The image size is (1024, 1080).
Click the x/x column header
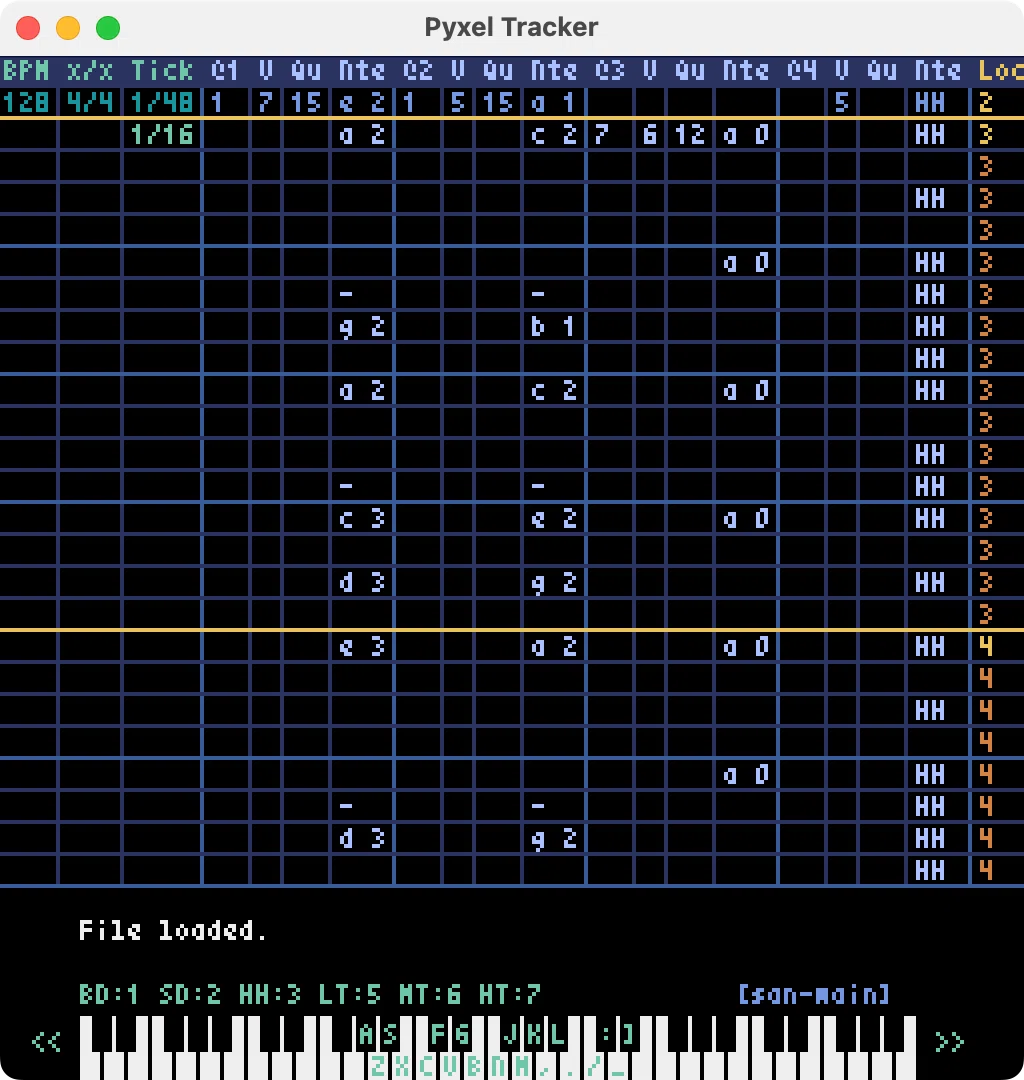pyautogui.click(x=90, y=70)
